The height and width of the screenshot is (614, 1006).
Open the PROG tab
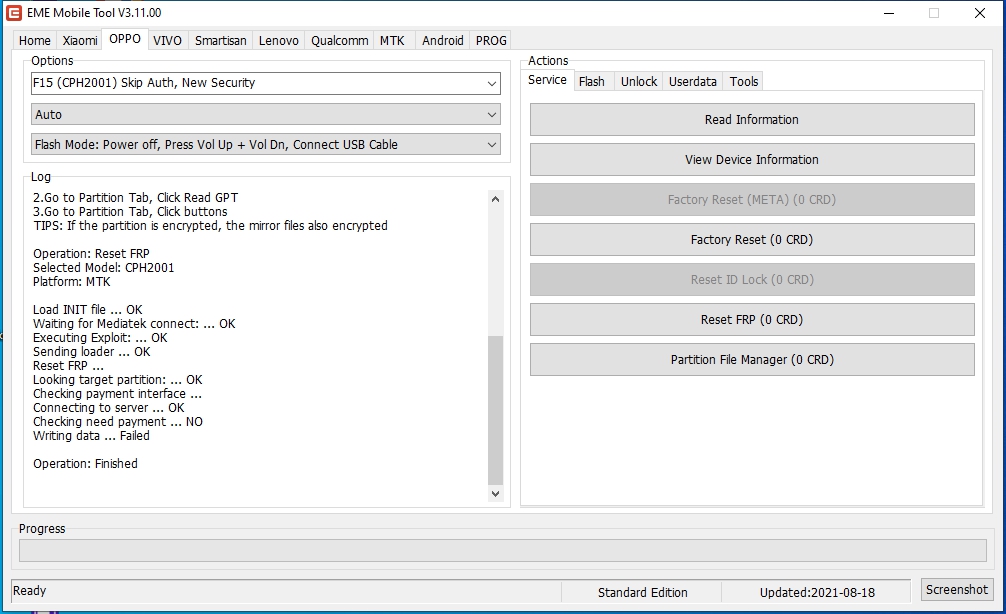pos(491,40)
